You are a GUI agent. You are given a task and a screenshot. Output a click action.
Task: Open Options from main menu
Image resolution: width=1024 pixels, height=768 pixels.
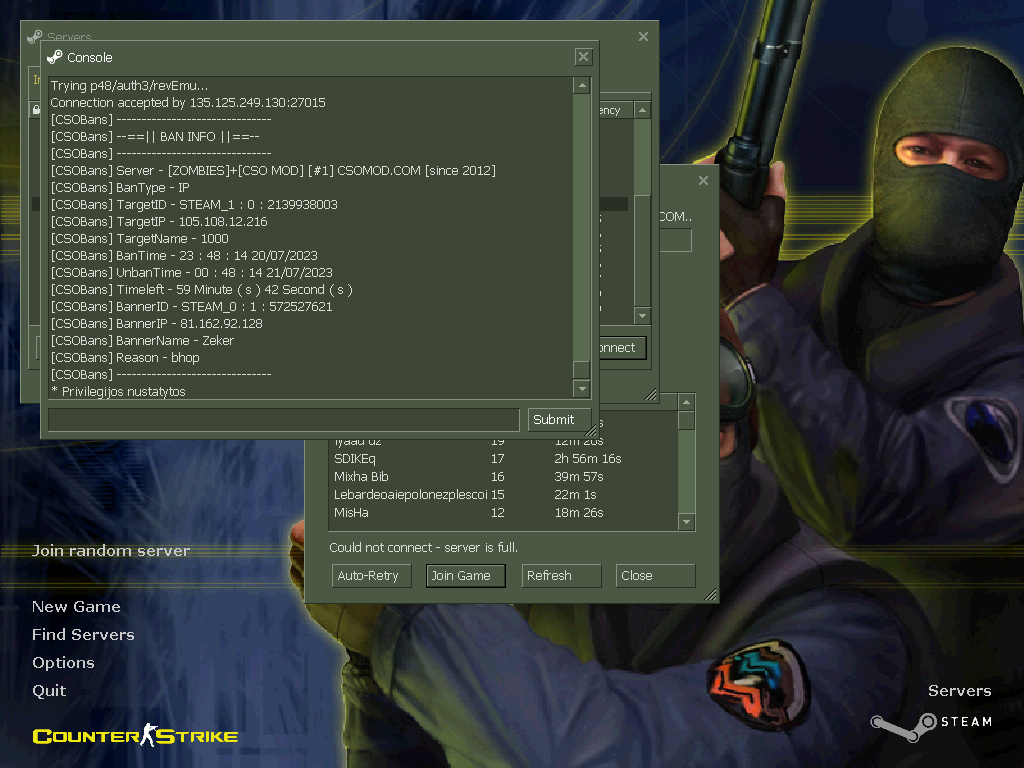click(x=63, y=663)
